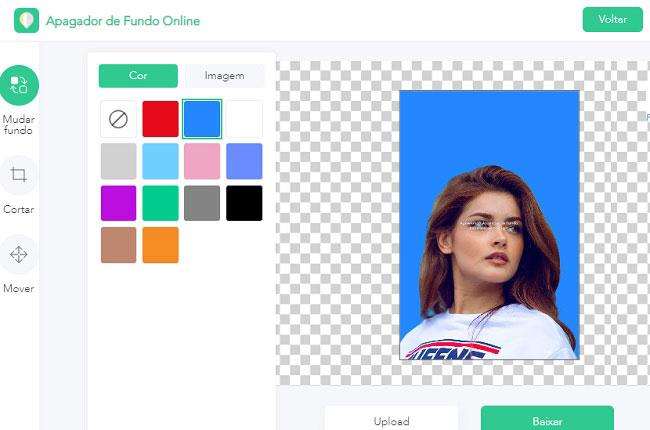Pick the green color swatch

click(160, 203)
